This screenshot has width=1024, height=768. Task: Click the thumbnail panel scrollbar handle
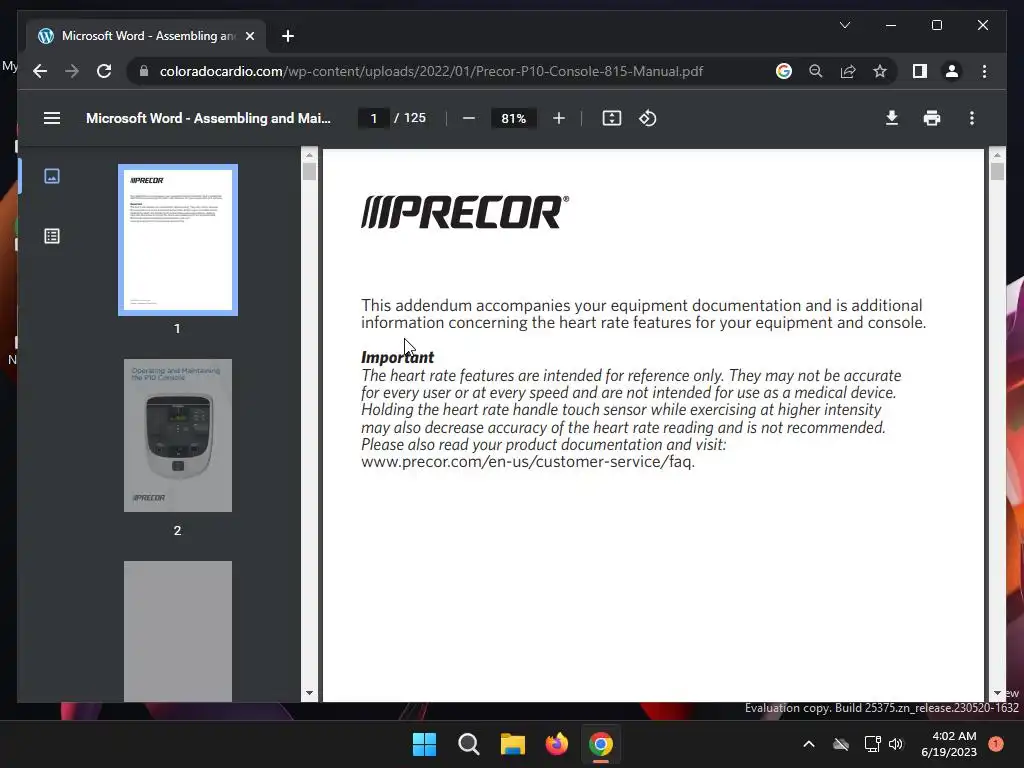click(x=310, y=172)
